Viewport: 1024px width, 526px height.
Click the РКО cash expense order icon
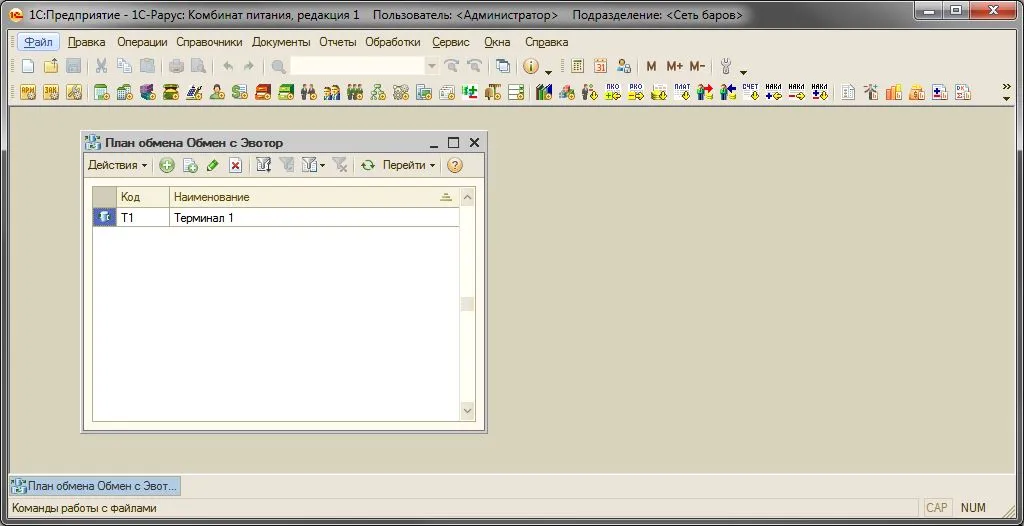tap(635, 93)
